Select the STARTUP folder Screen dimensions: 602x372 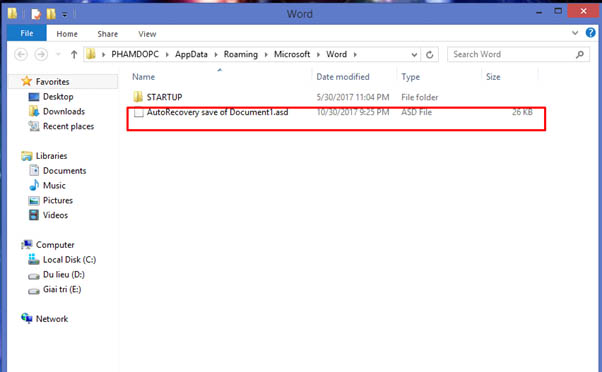point(164,97)
